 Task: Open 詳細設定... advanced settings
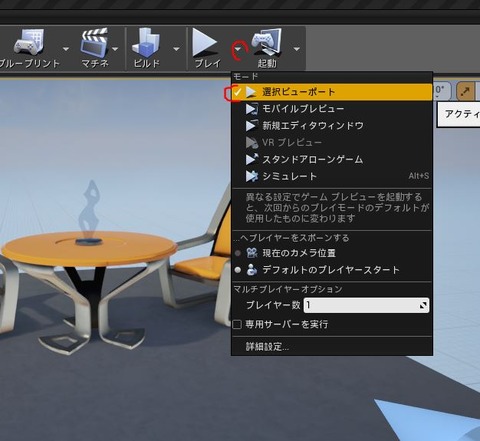click(x=267, y=347)
